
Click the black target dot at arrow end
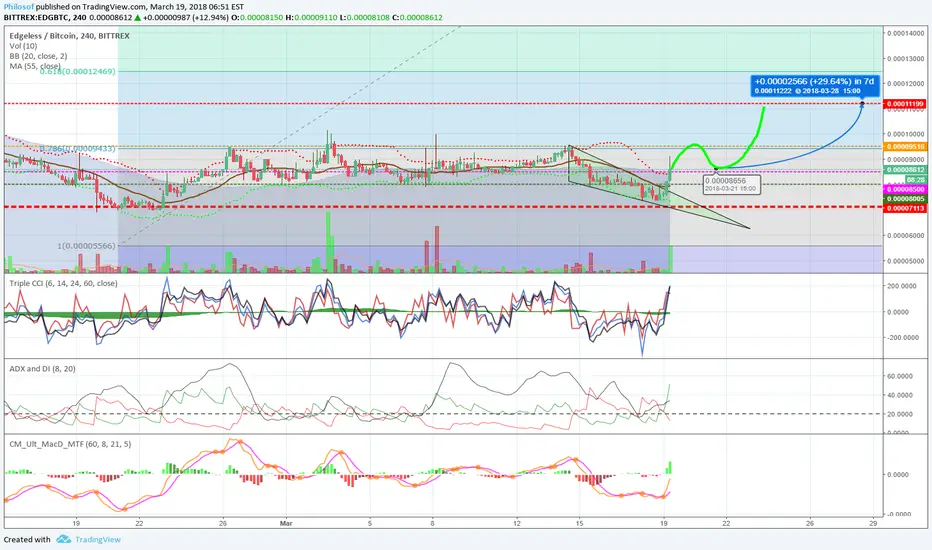862,105
